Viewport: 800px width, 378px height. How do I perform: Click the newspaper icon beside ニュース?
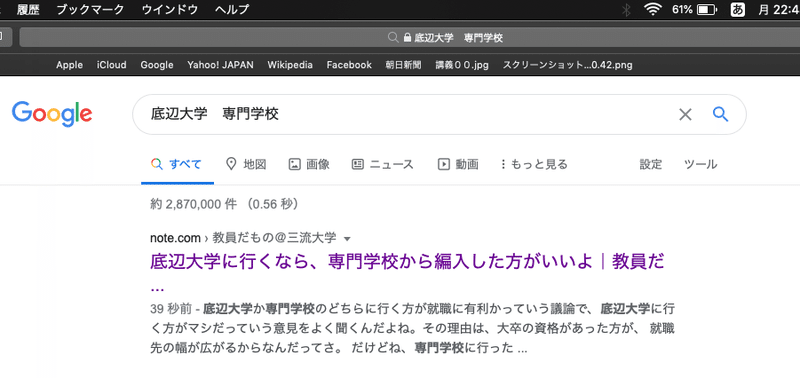pyautogui.click(x=357, y=164)
